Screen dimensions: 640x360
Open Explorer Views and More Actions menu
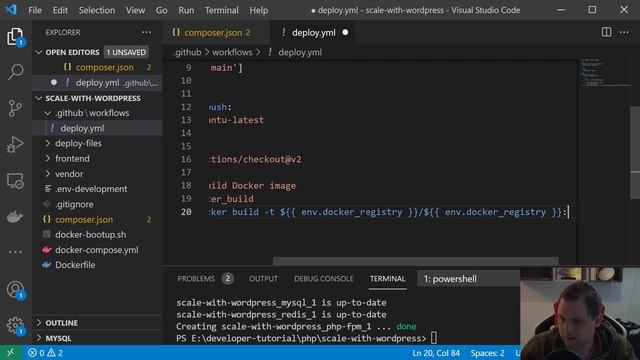click(147, 32)
